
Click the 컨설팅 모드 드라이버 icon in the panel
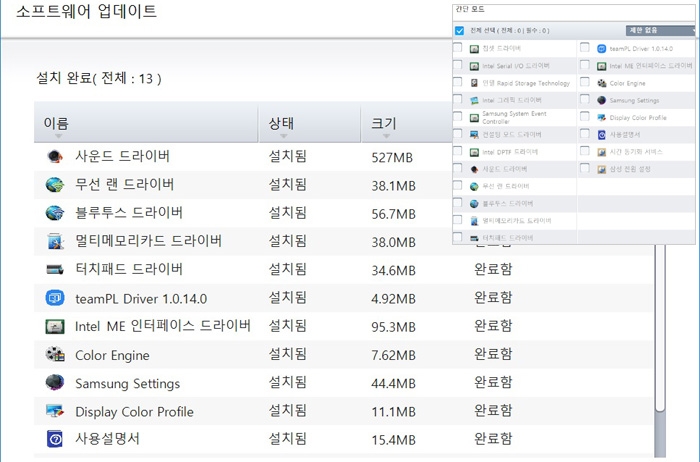tap(474, 134)
